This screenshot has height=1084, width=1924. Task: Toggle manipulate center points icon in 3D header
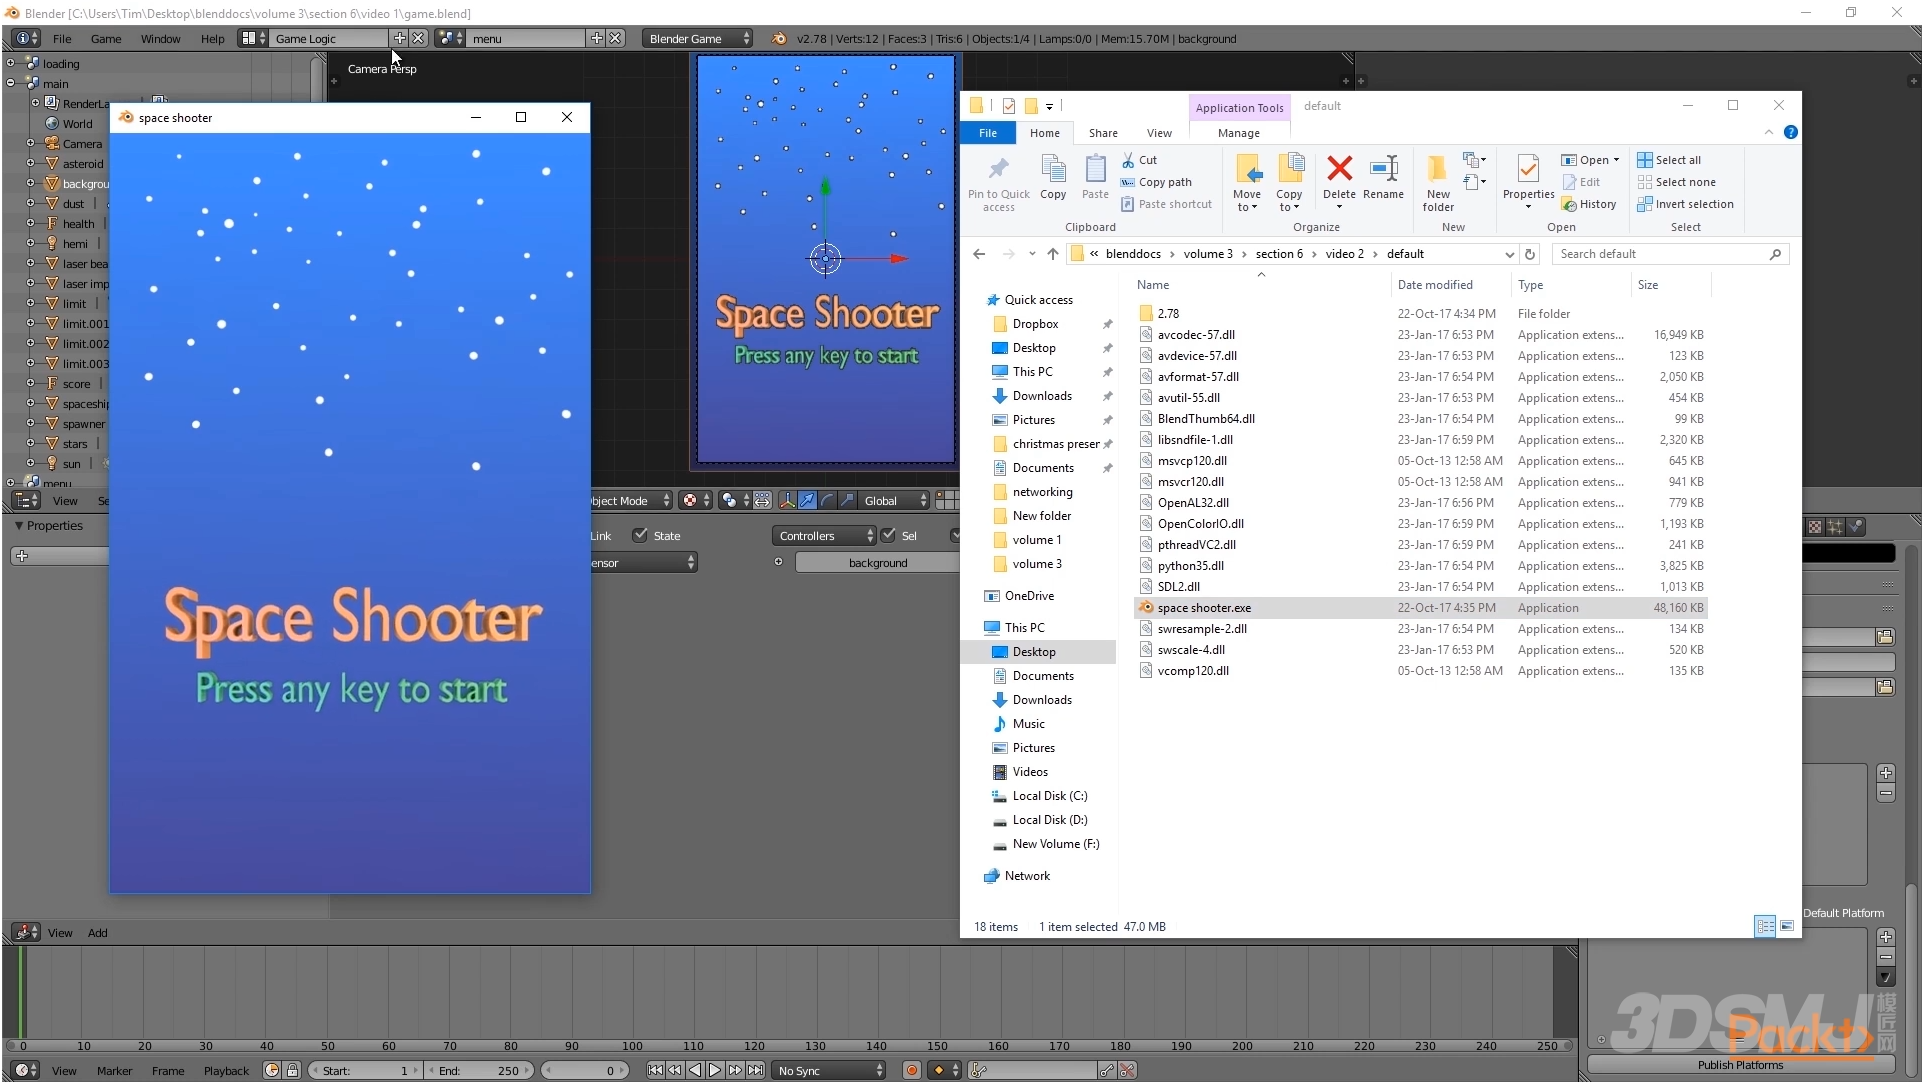(x=762, y=500)
